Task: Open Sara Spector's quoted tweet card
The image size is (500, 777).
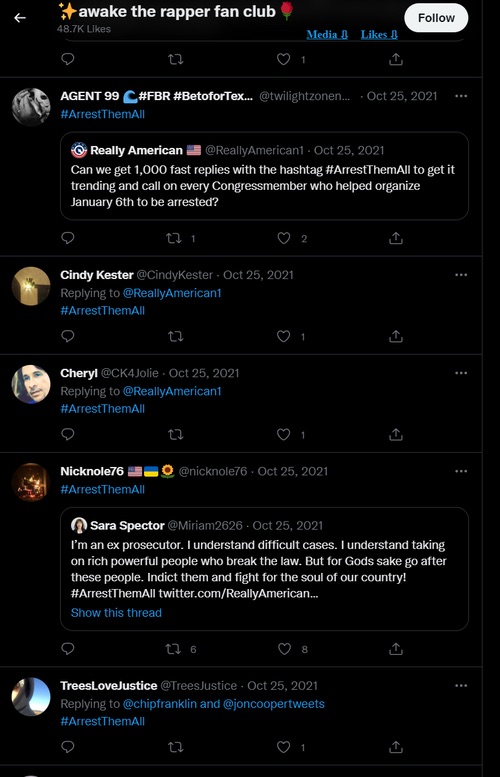Action: click(x=264, y=569)
